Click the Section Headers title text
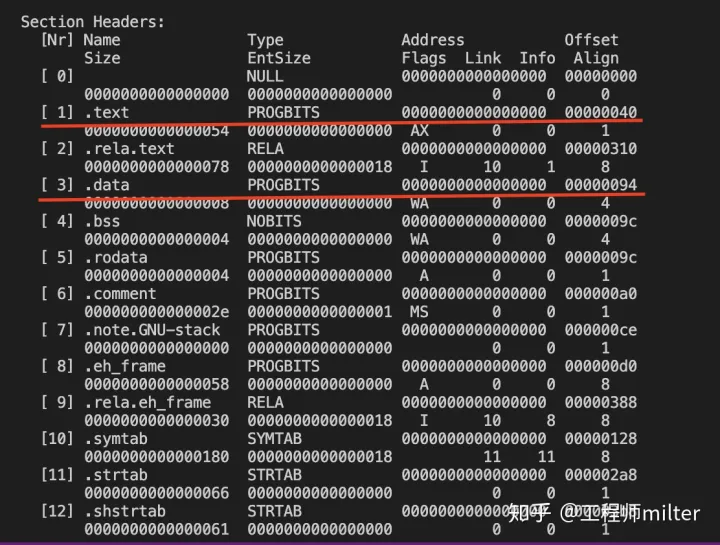This screenshot has width=720, height=545. coord(93,22)
